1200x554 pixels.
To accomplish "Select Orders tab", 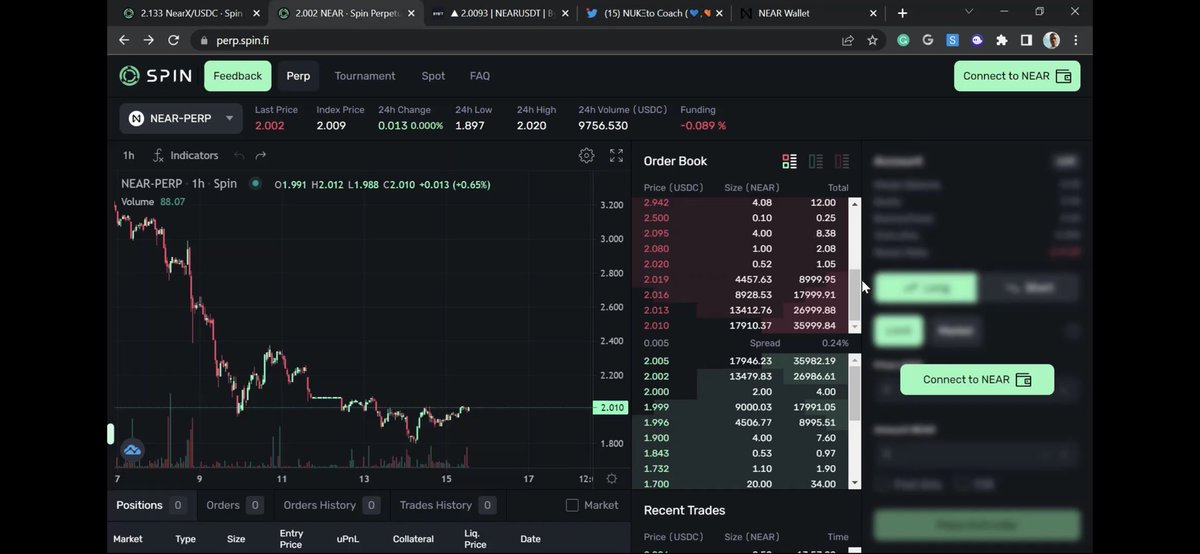I will (x=234, y=505).
